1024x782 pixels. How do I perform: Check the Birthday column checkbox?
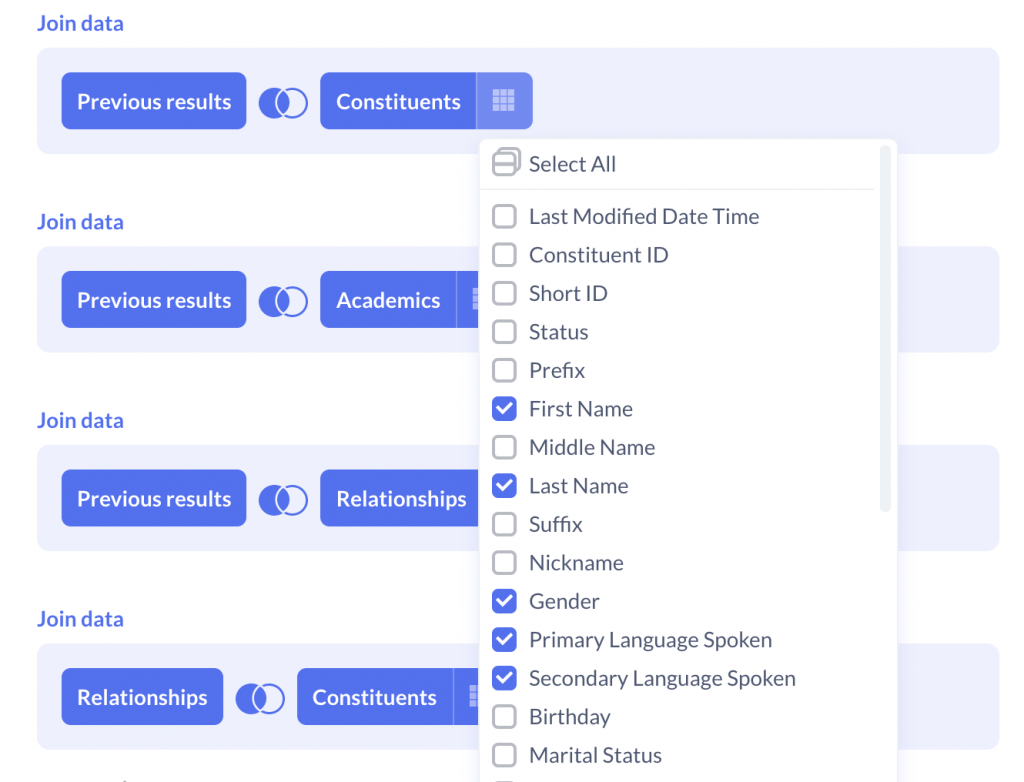pos(504,717)
